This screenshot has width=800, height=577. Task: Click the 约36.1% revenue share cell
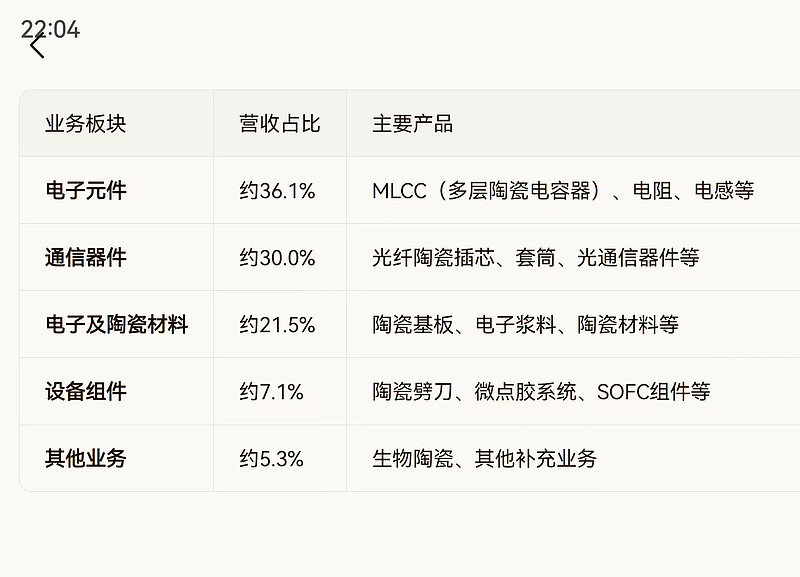point(277,191)
